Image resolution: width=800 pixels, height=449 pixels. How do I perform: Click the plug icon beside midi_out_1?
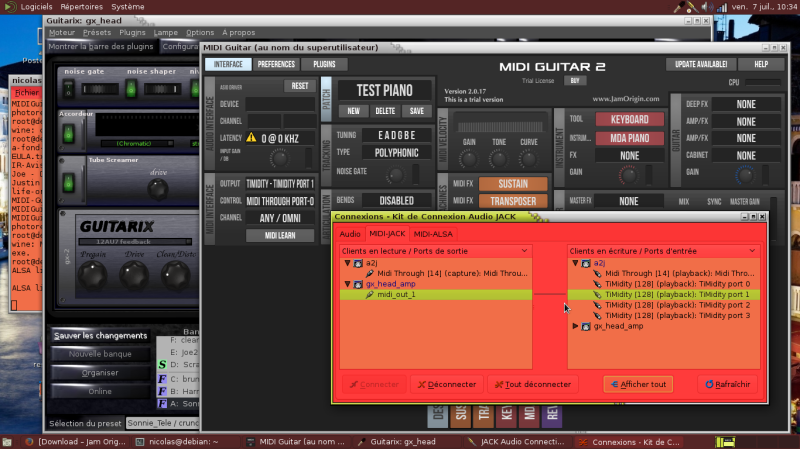click(x=370, y=294)
